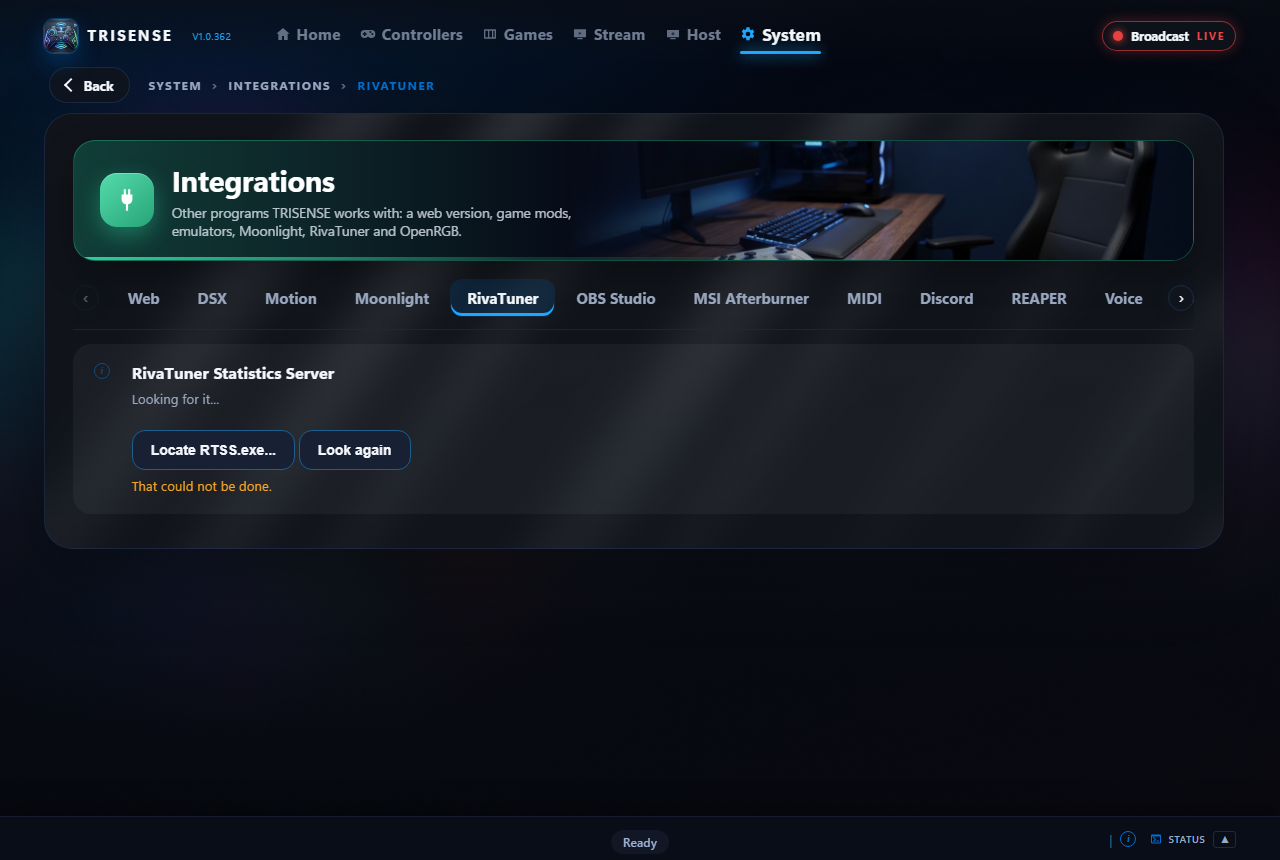Click the green Integrations plug icon
Screen dimensions: 1280x860
127,200
